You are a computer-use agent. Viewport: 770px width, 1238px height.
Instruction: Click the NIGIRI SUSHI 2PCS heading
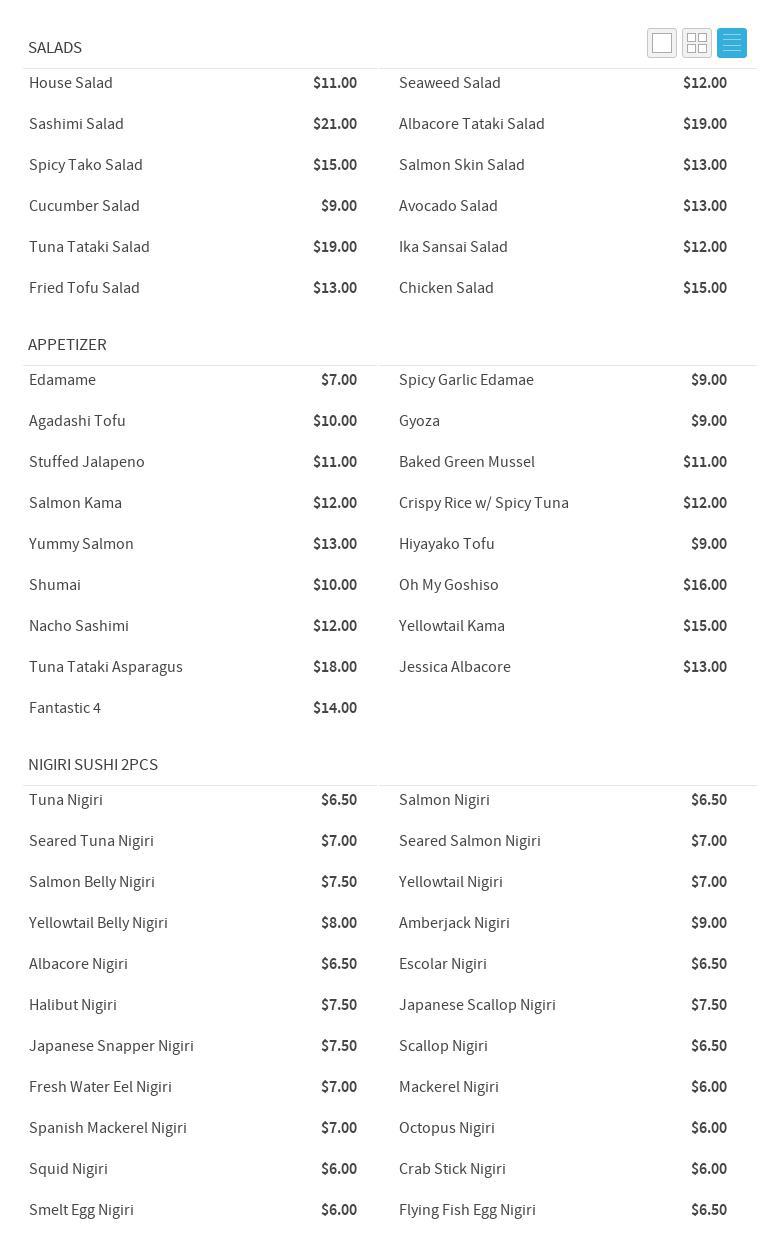93,765
